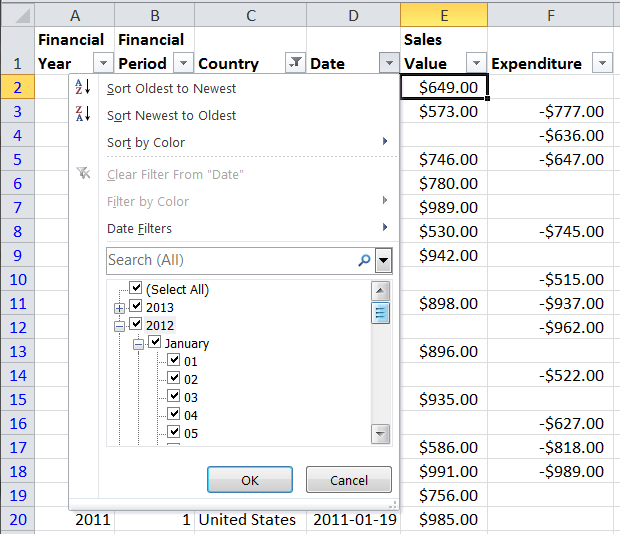
Task: Uncheck the January month checkbox
Action: point(155,343)
